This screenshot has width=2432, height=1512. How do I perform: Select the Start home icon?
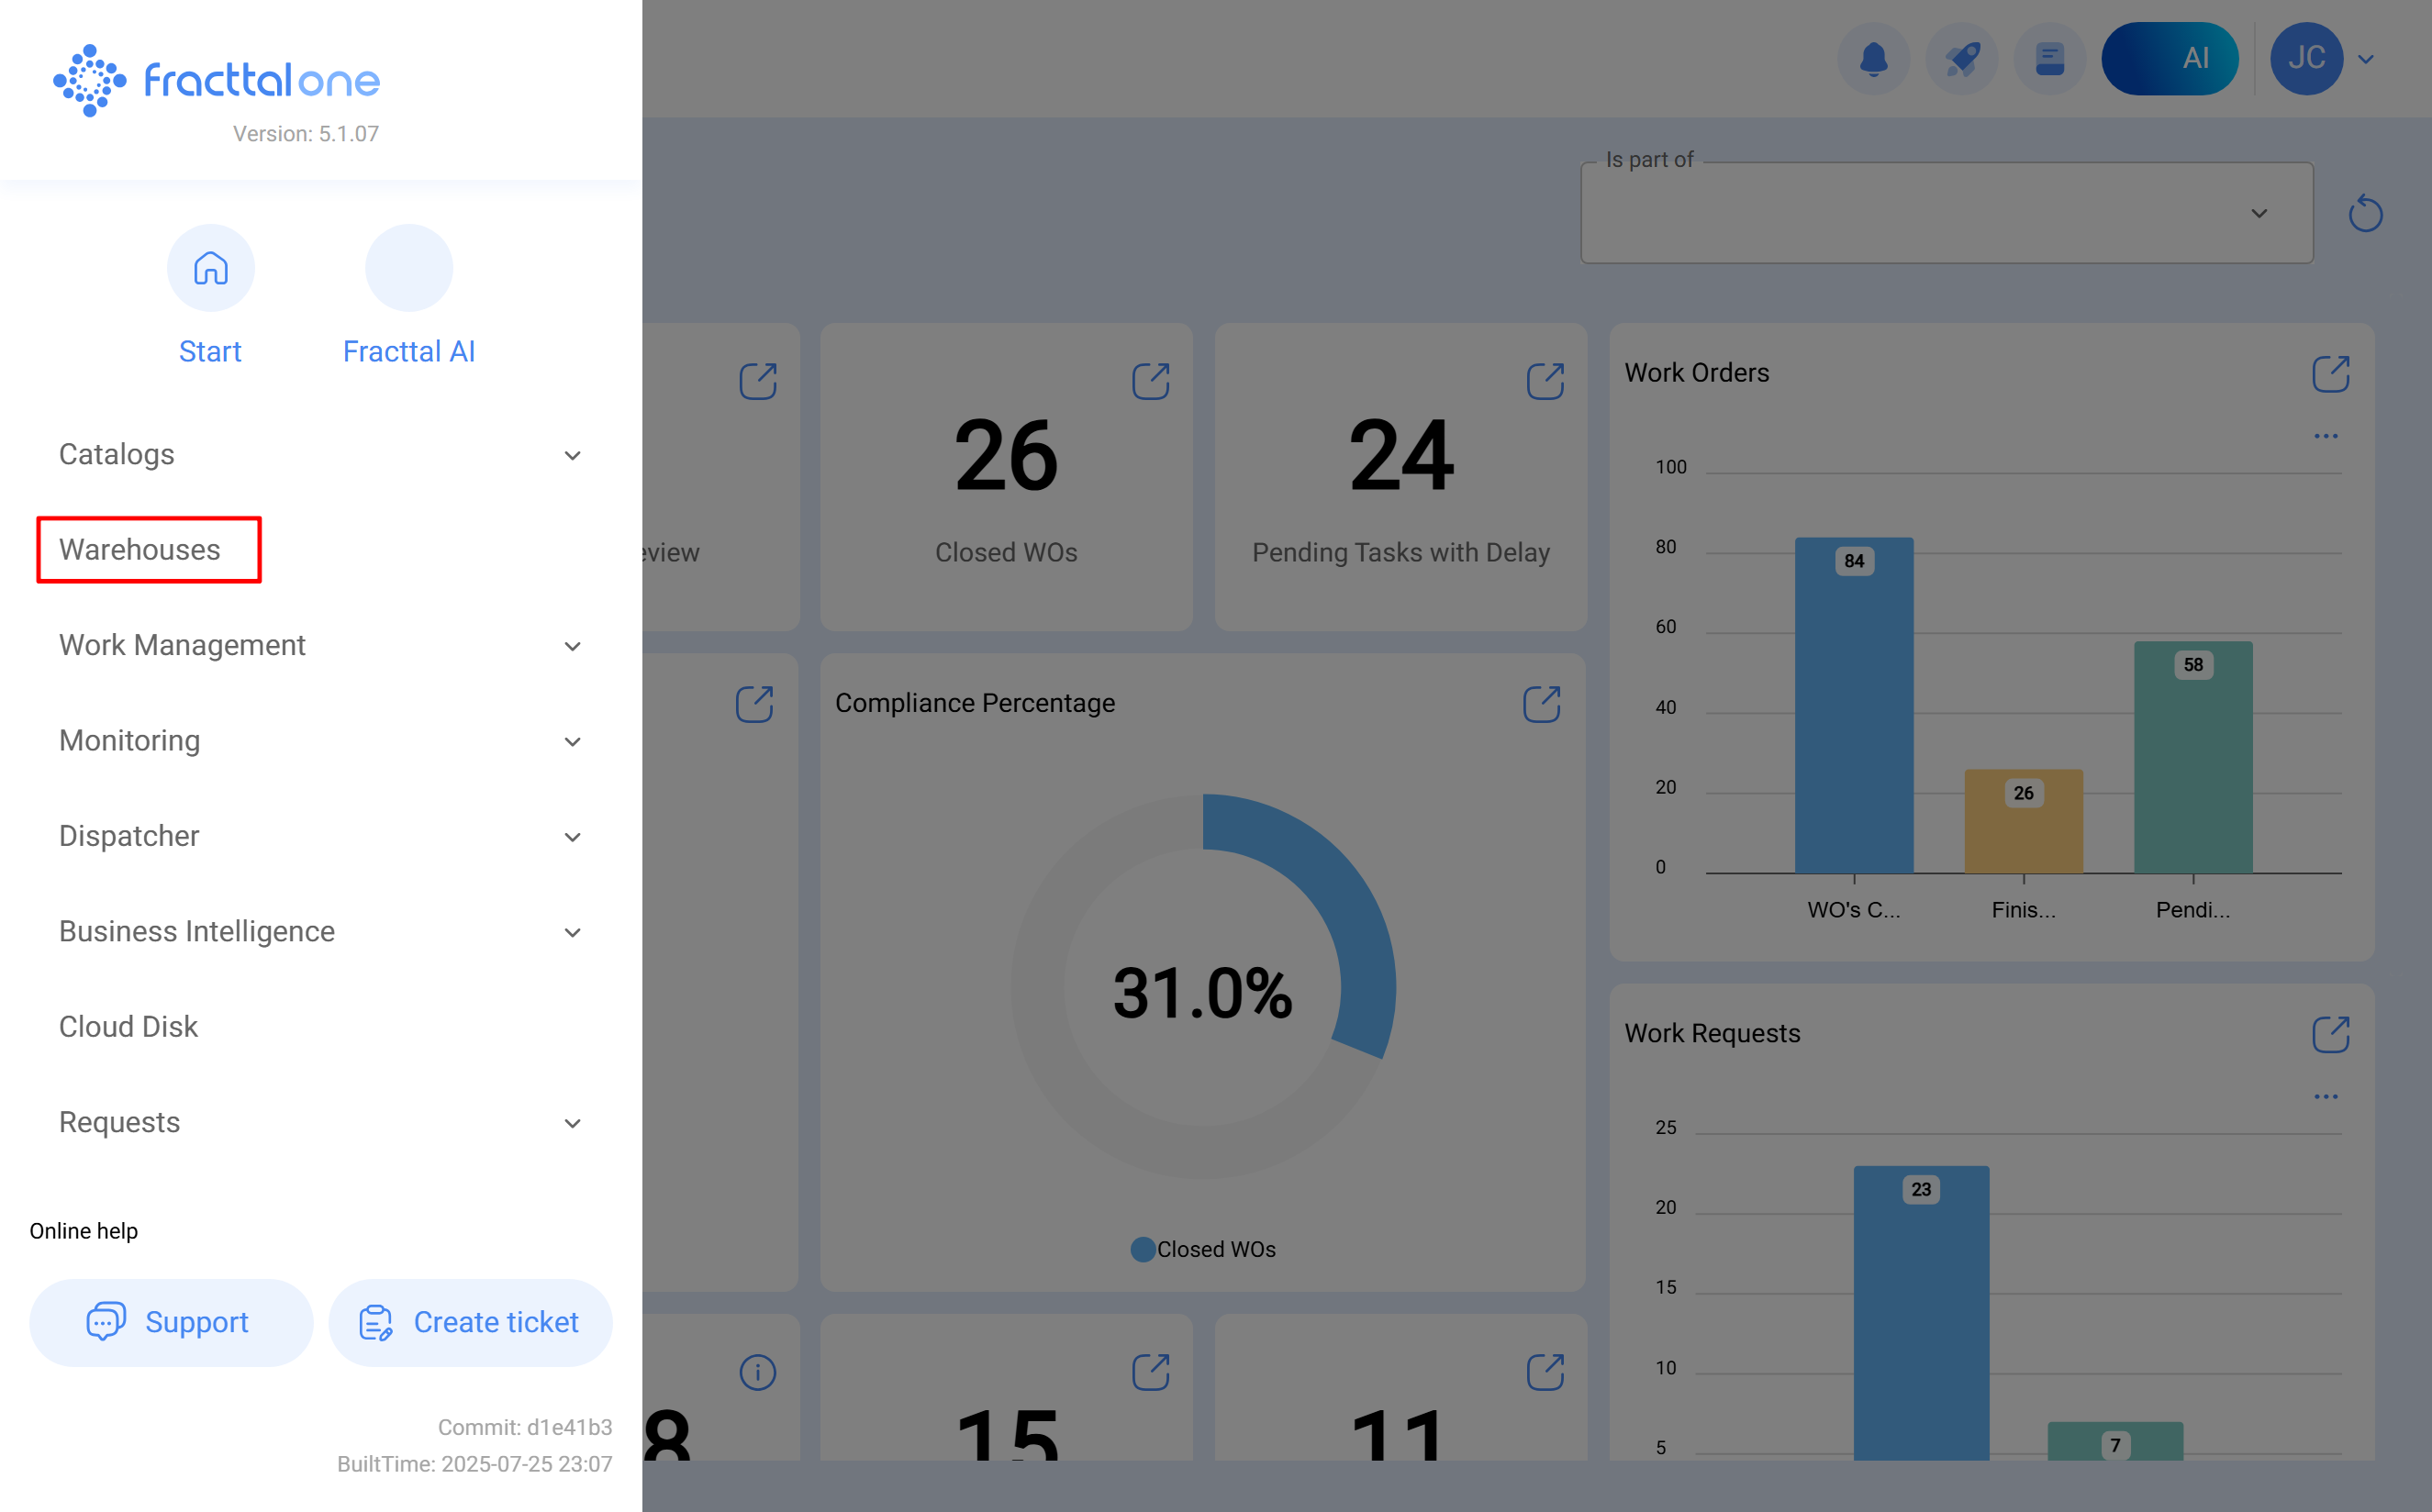pyautogui.click(x=210, y=268)
